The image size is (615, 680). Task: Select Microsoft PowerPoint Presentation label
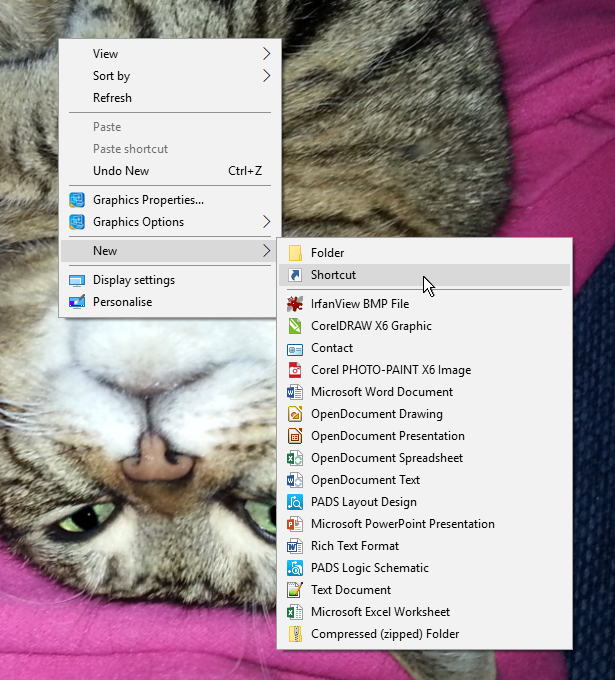(403, 524)
